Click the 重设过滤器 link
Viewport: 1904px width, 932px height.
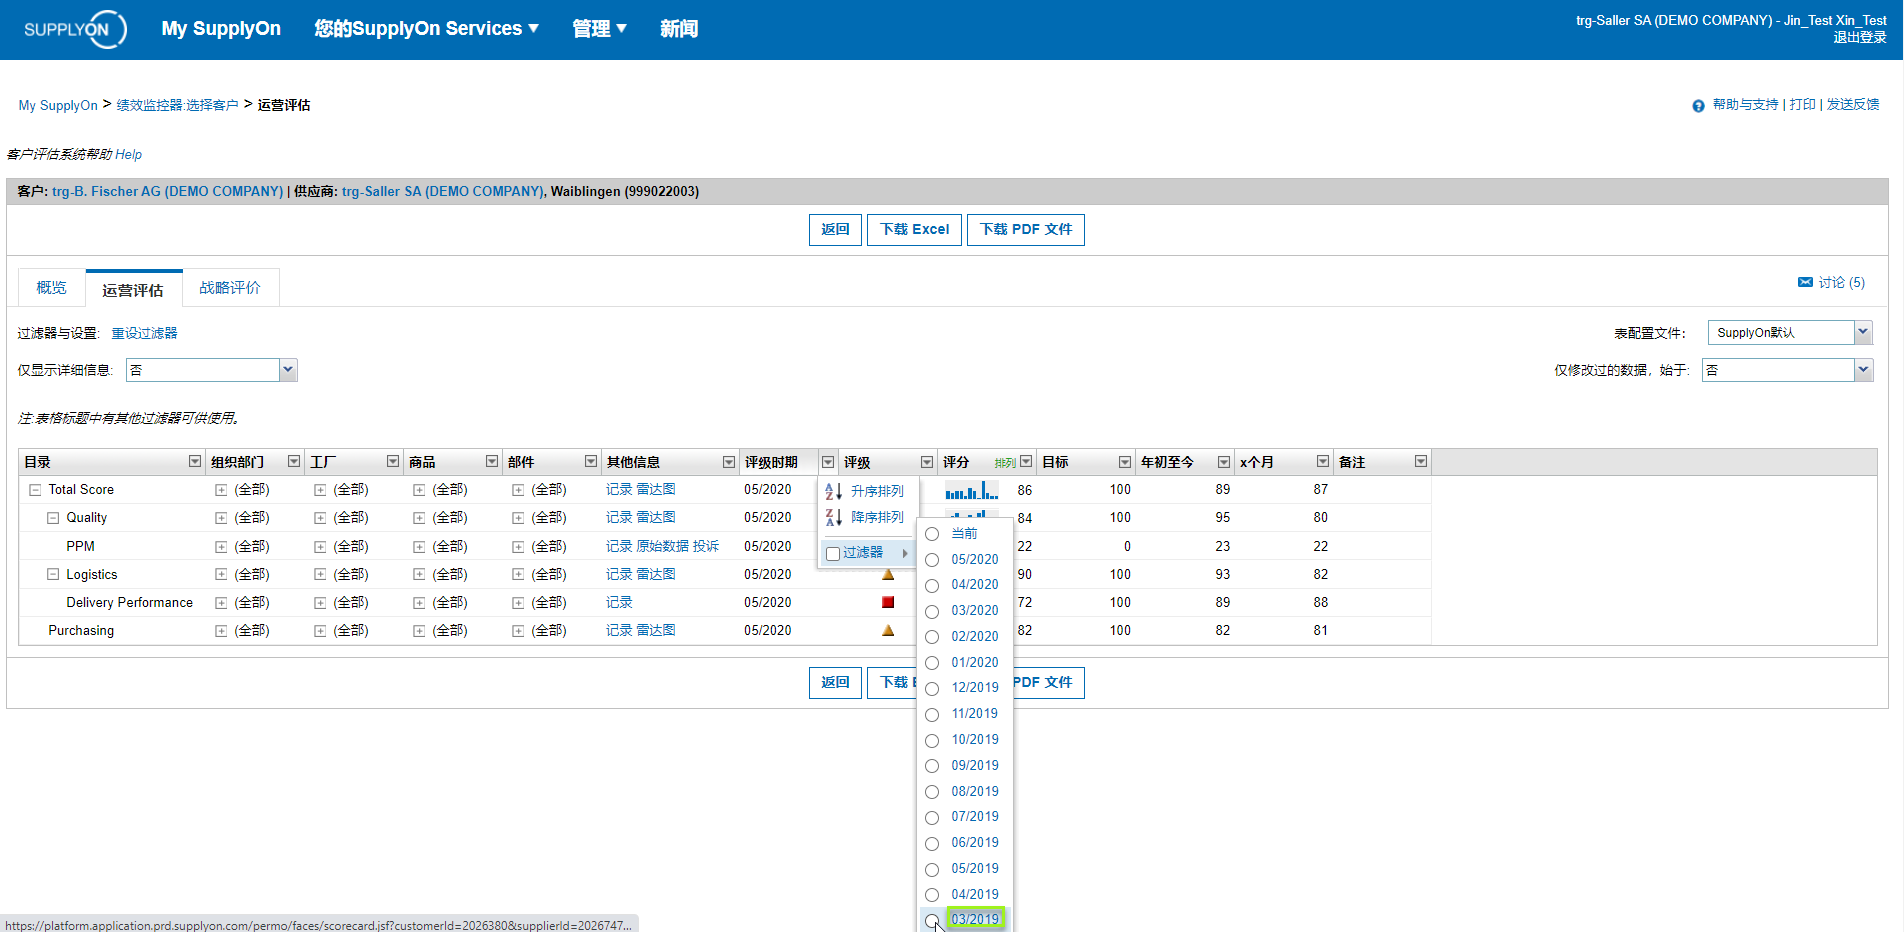coord(144,333)
